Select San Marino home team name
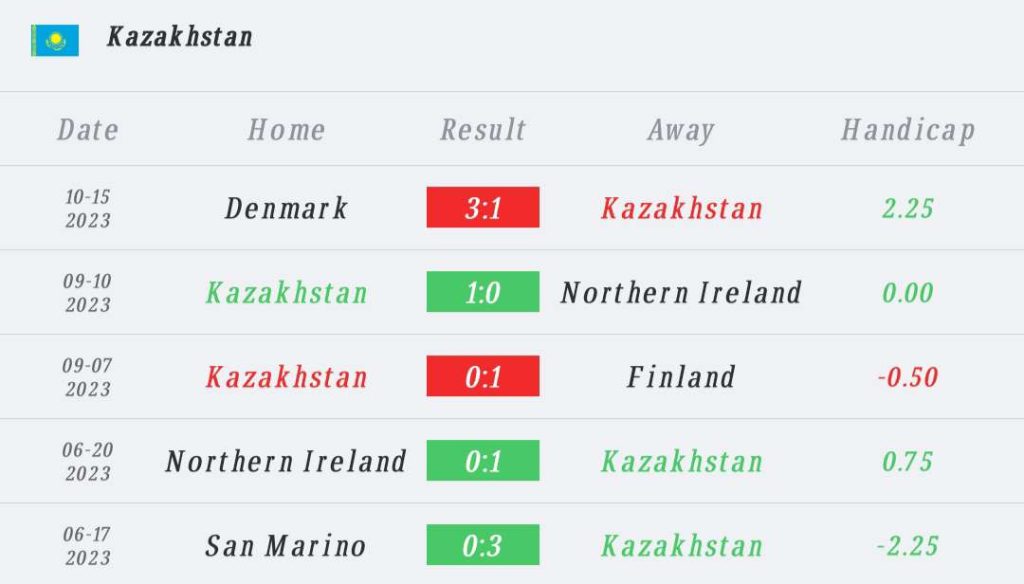Image resolution: width=1024 pixels, height=584 pixels. click(286, 545)
